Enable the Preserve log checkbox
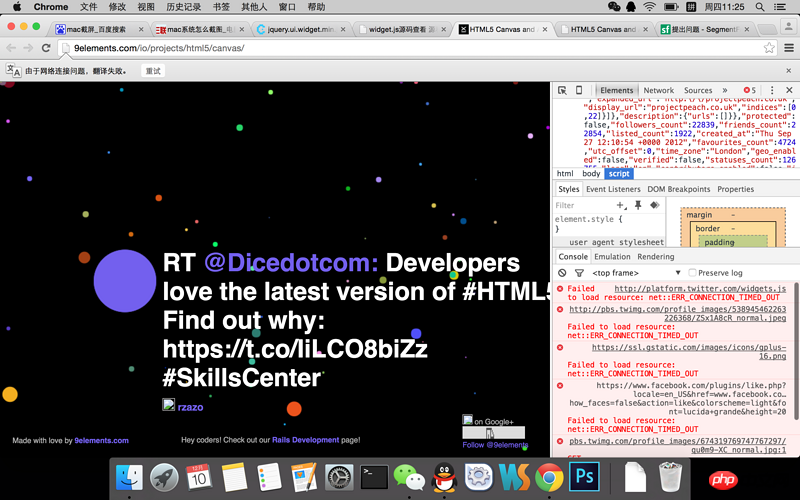Screen dimensions: 800x500 point(692,273)
